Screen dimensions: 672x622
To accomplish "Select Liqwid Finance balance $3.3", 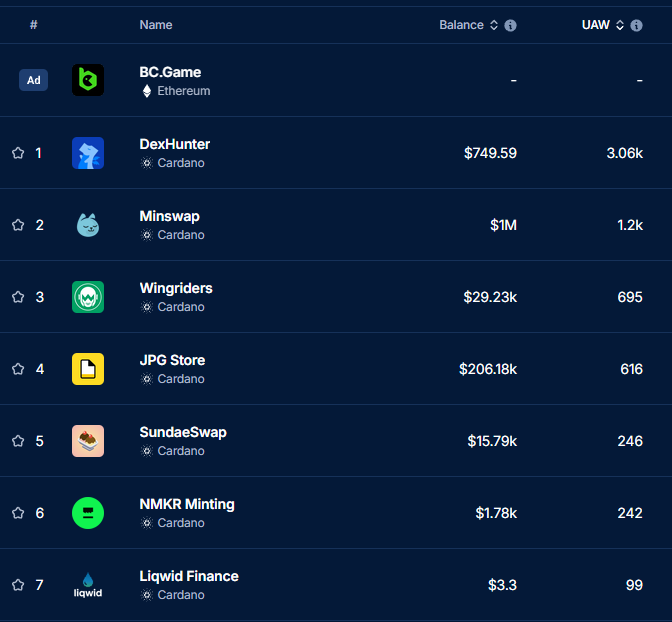I will tap(502, 585).
